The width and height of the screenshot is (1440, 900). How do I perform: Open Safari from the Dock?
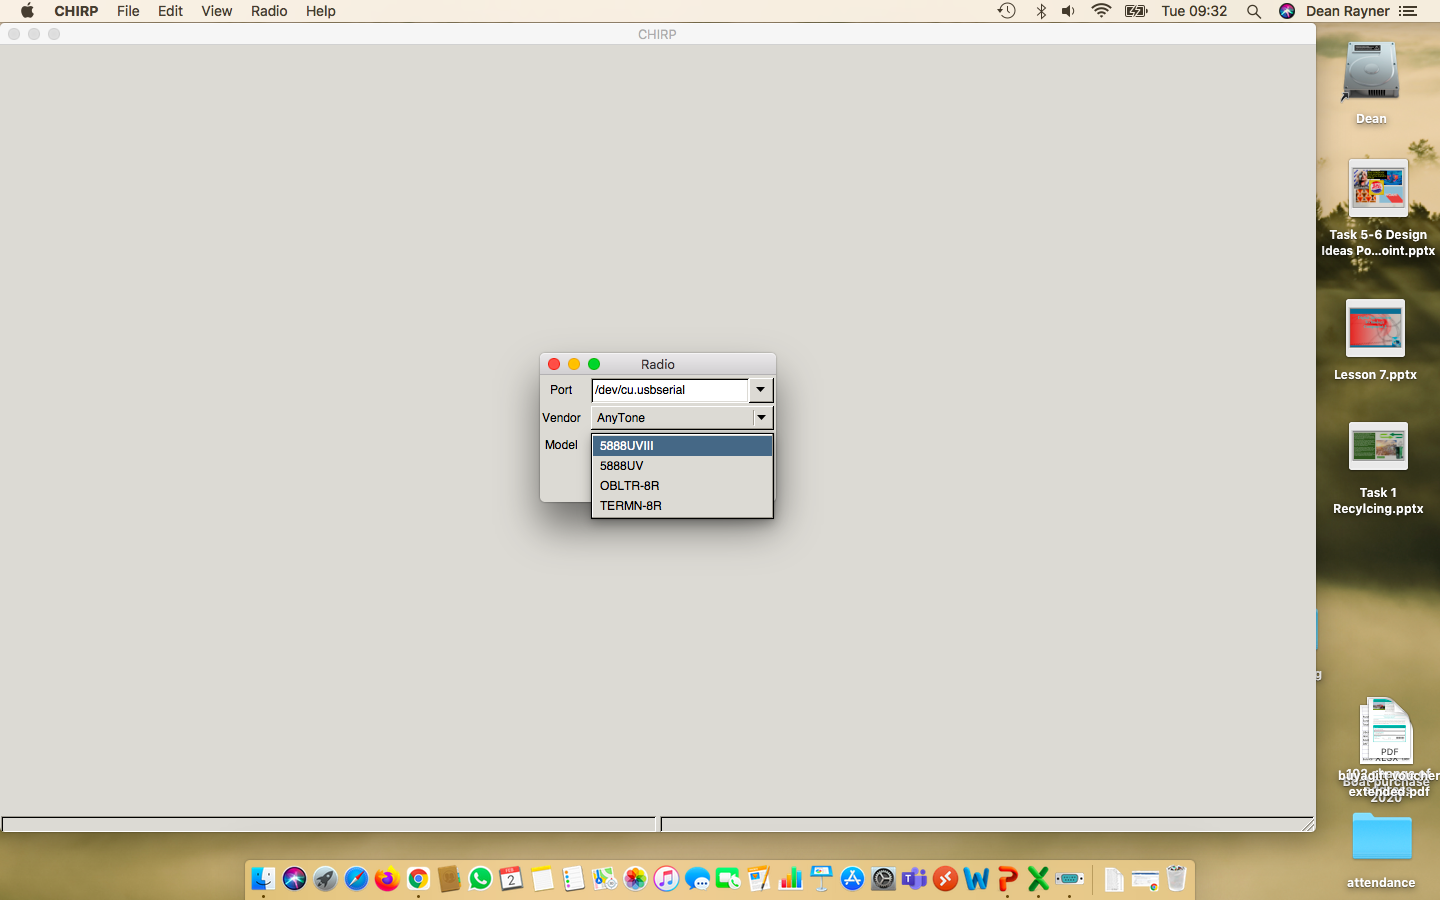[x=356, y=879]
